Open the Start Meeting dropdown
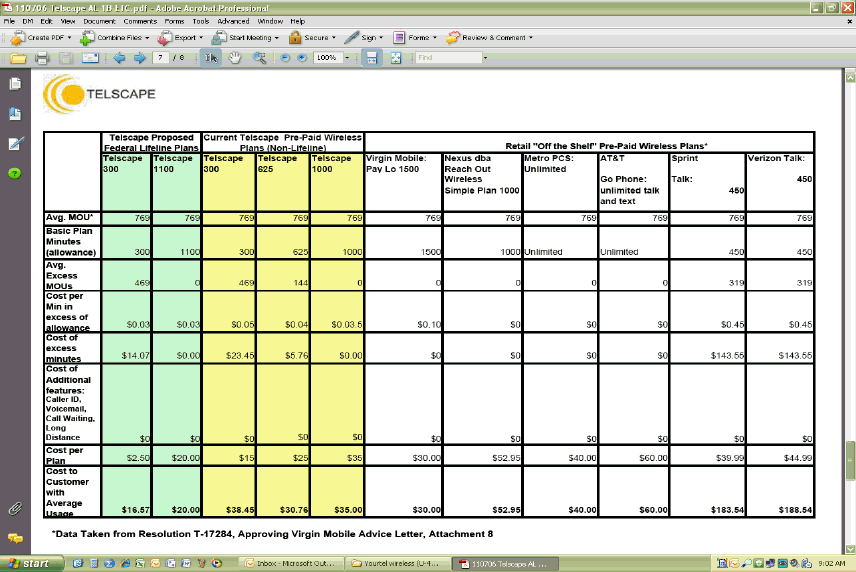This screenshot has height=572, width=856. (x=245, y=38)
